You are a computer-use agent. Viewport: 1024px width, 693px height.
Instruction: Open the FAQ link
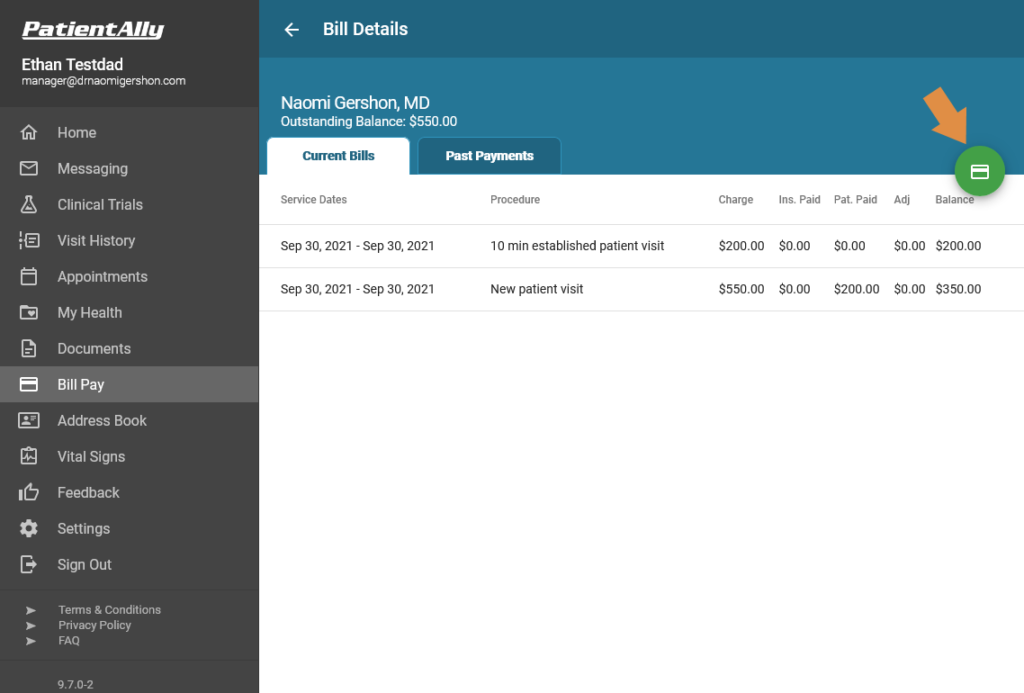69,641
